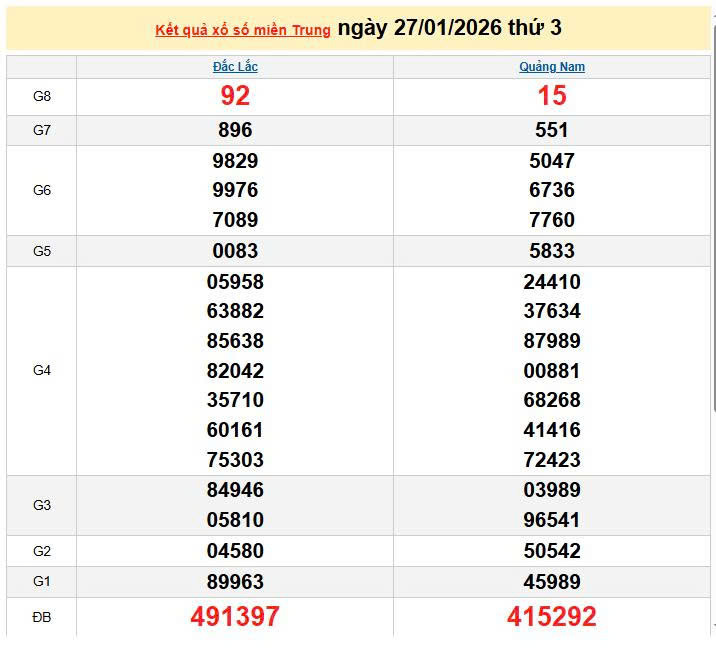Click Quảng Nam G4 number 72423
The width and height of the screenshot is (716, 652).
click(x=552, y=460)
